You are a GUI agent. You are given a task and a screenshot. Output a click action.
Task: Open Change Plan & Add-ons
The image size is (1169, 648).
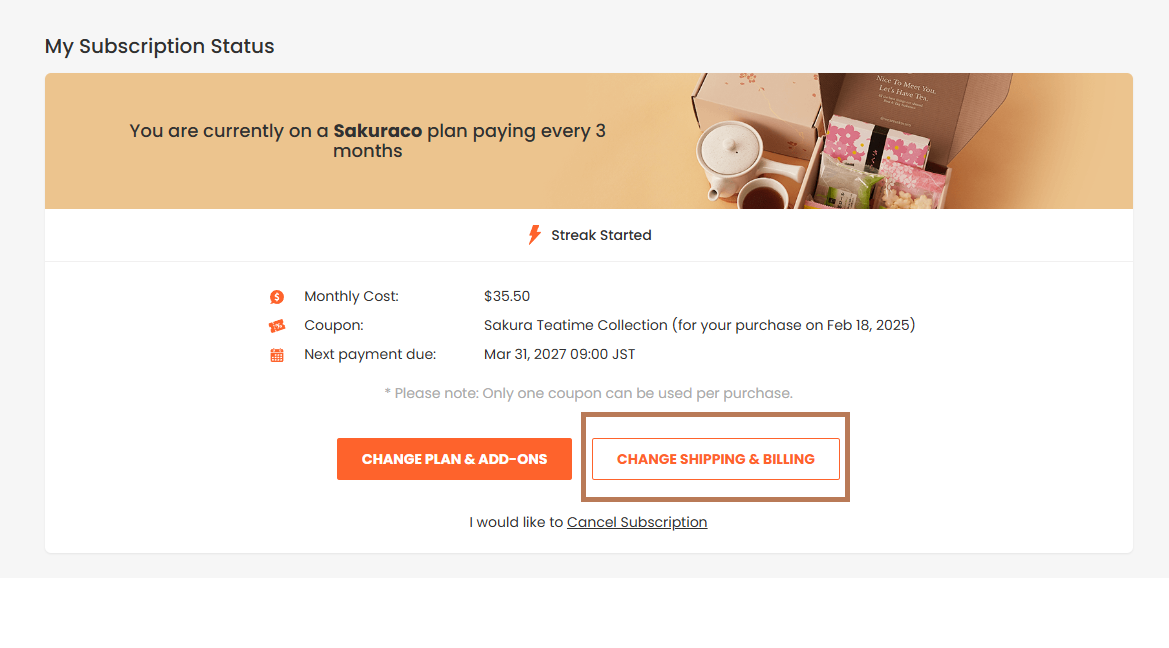click(454, 459)
